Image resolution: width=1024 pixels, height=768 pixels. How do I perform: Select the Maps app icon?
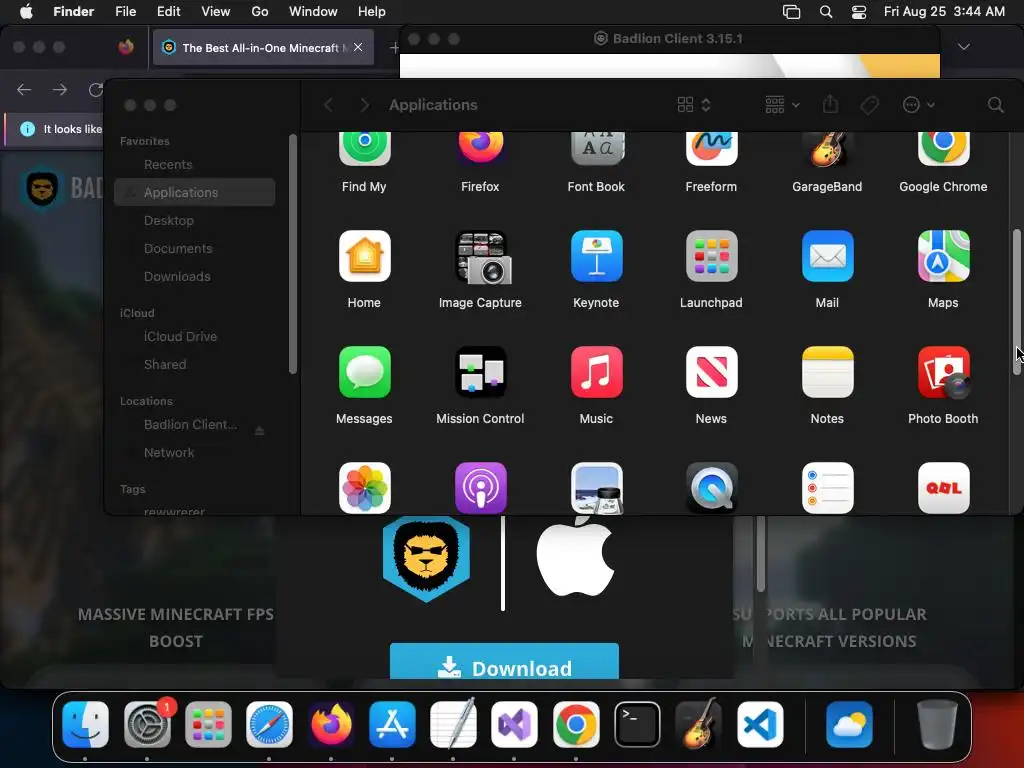(944, 256)
